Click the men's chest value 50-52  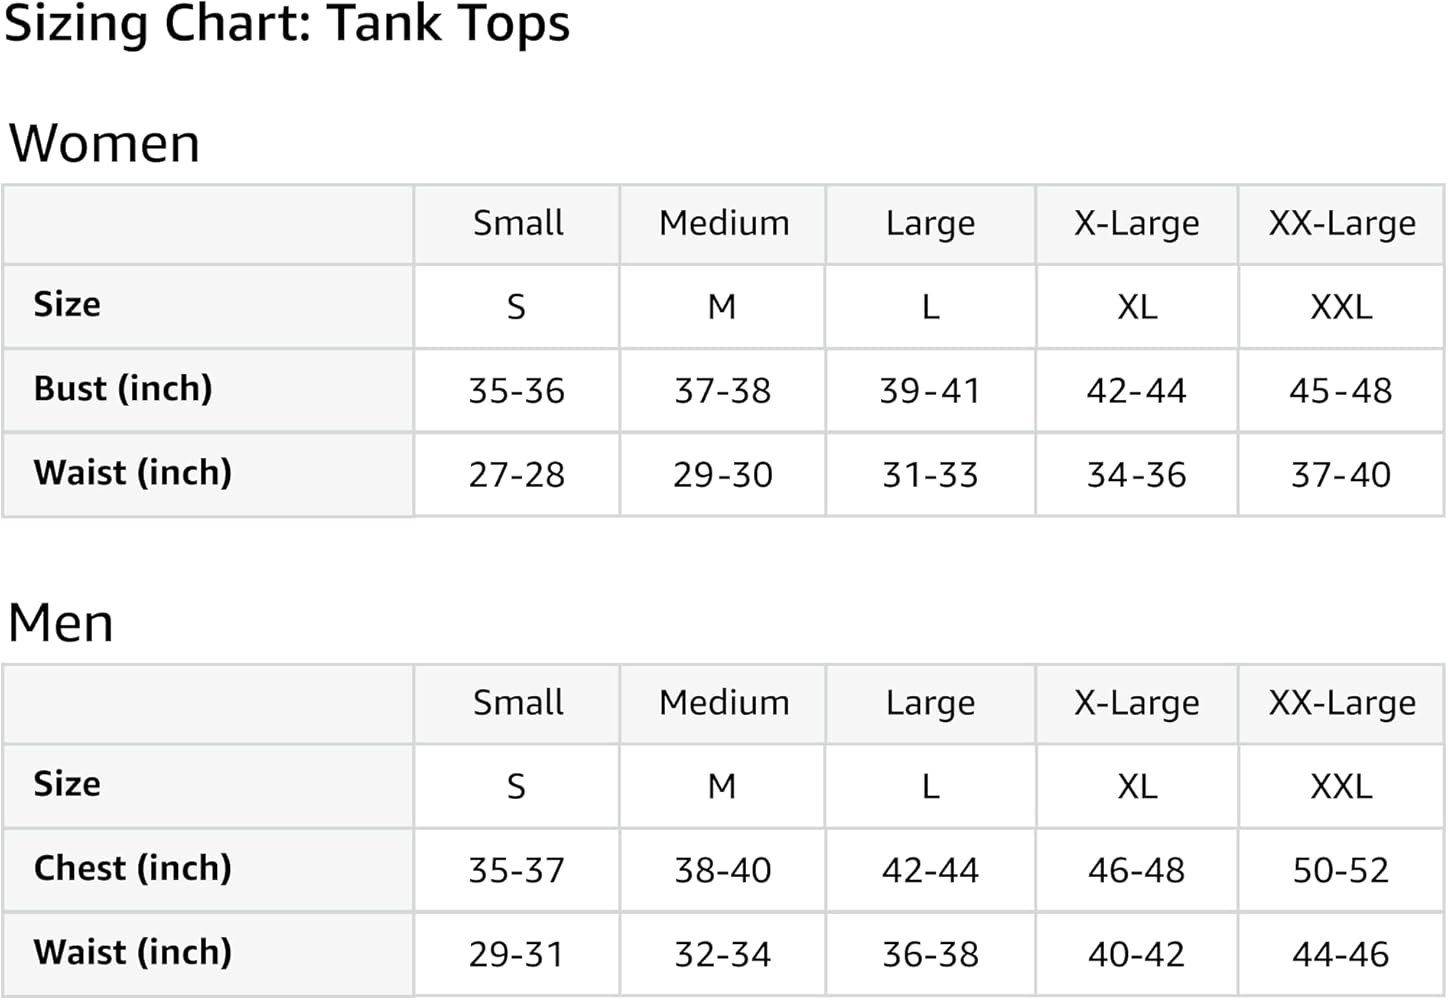[1341, 871]
